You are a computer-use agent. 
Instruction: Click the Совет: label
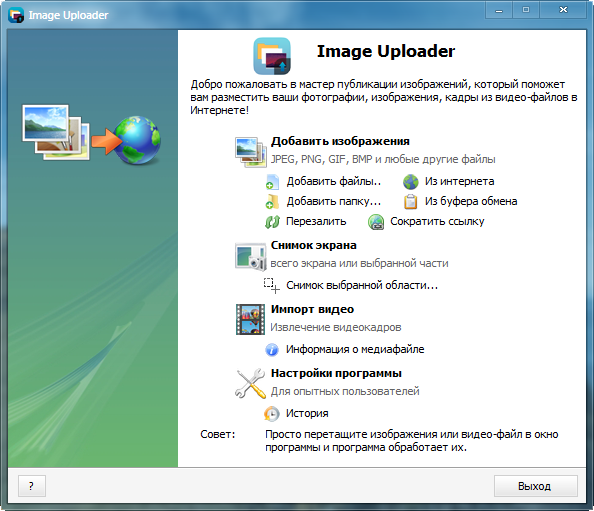[217, 434]
